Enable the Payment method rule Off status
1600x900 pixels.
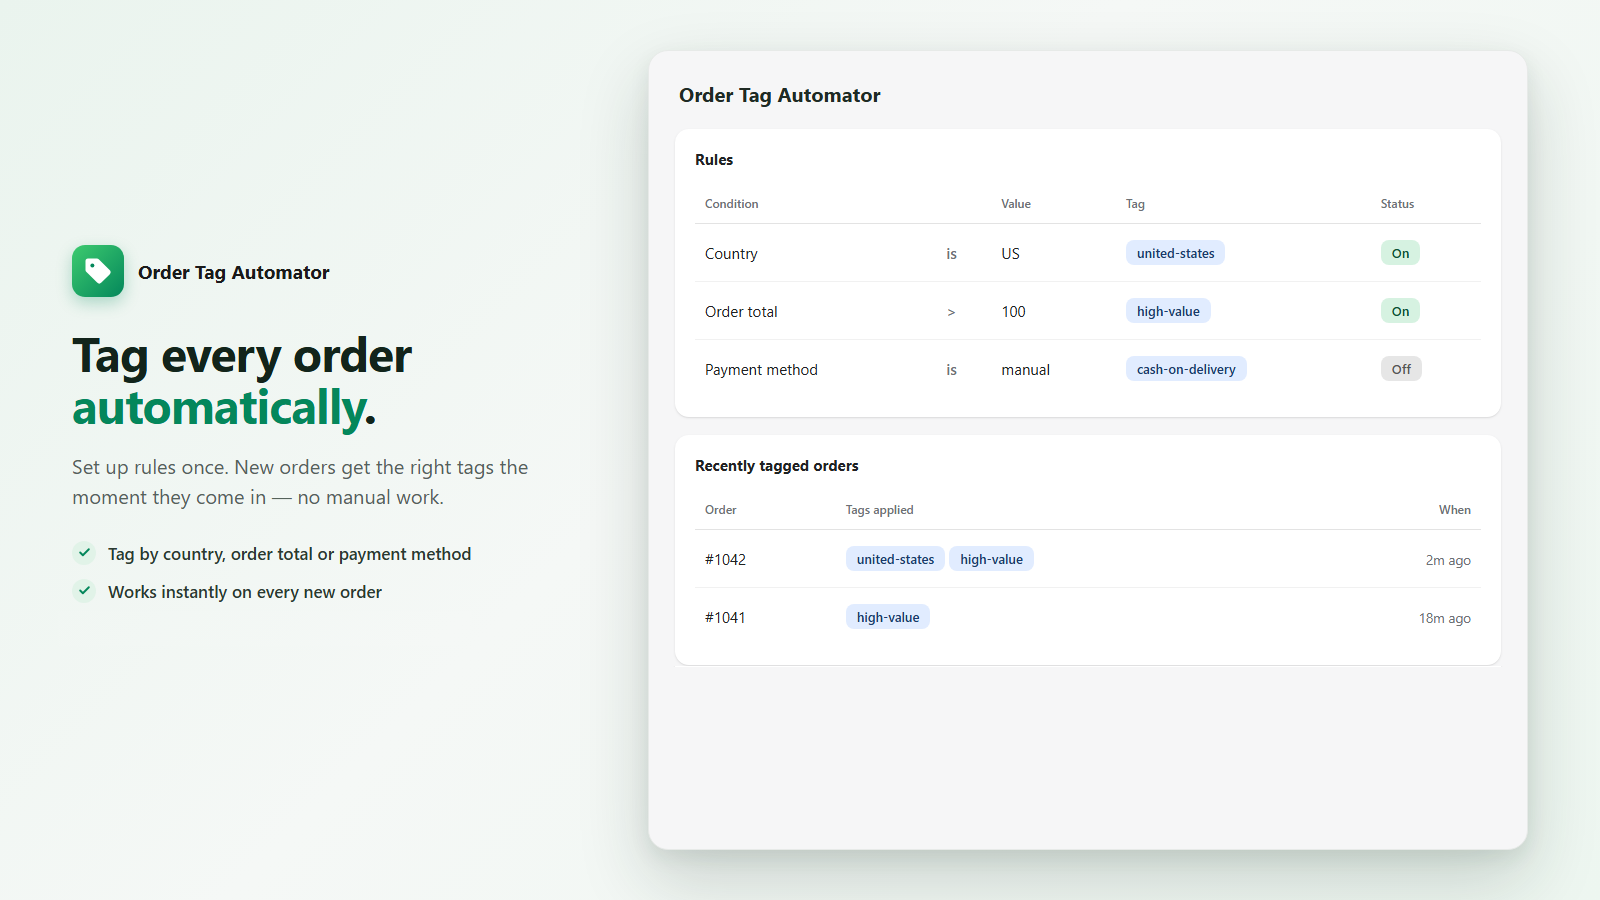1401,369
